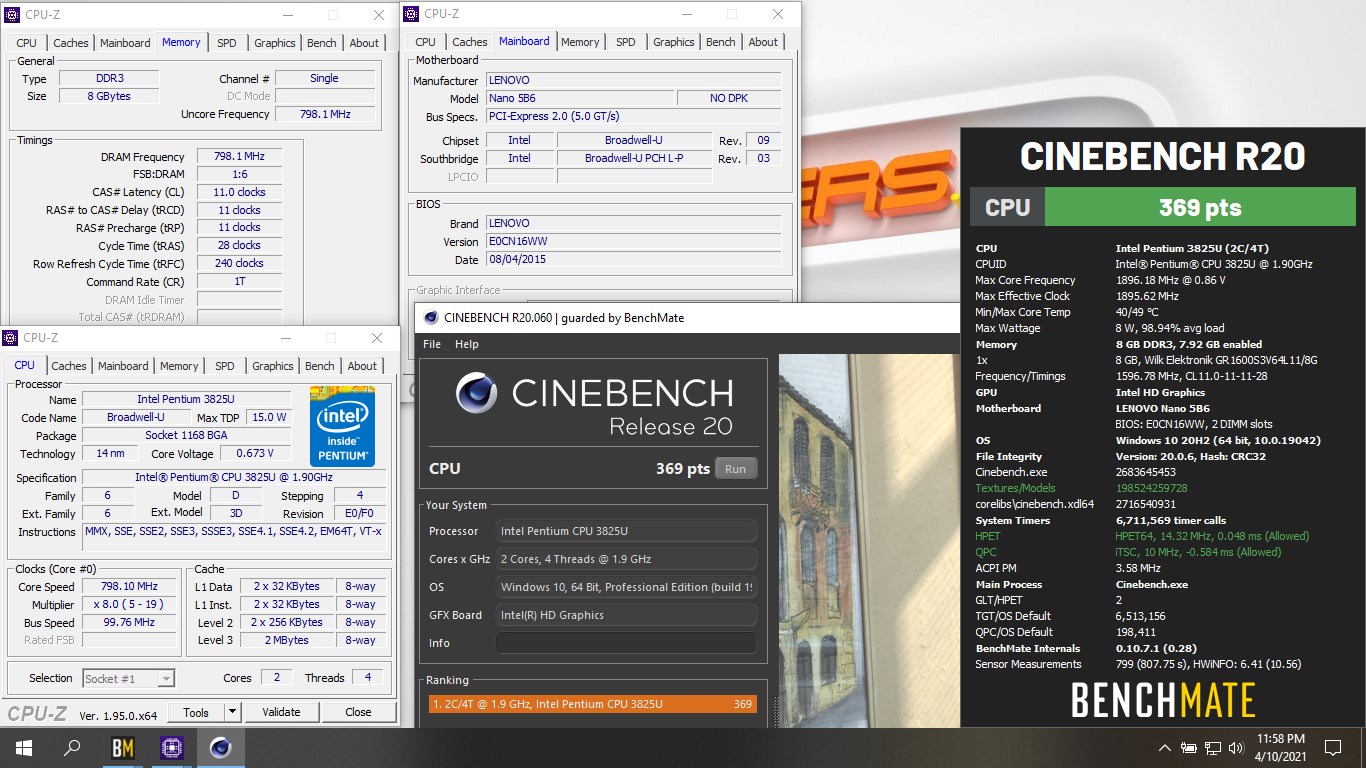Open volume tray icon
Viewport: 1366px width, 768px height.
point(1237,747)
